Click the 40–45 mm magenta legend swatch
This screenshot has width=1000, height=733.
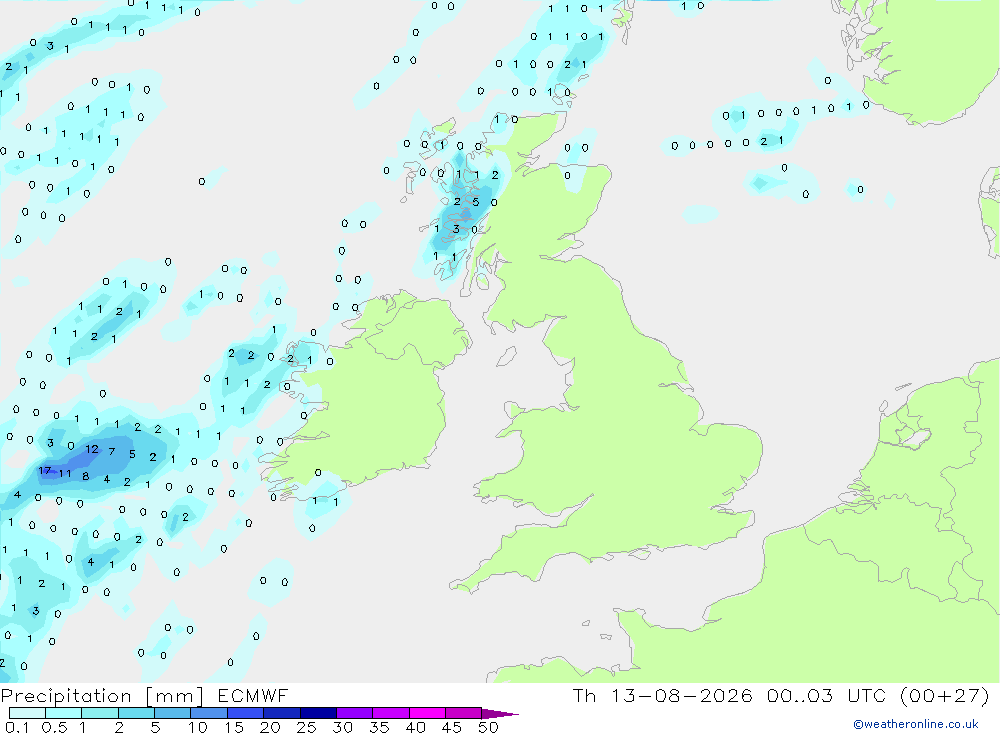pyautogui.click(x=427, y=713)
